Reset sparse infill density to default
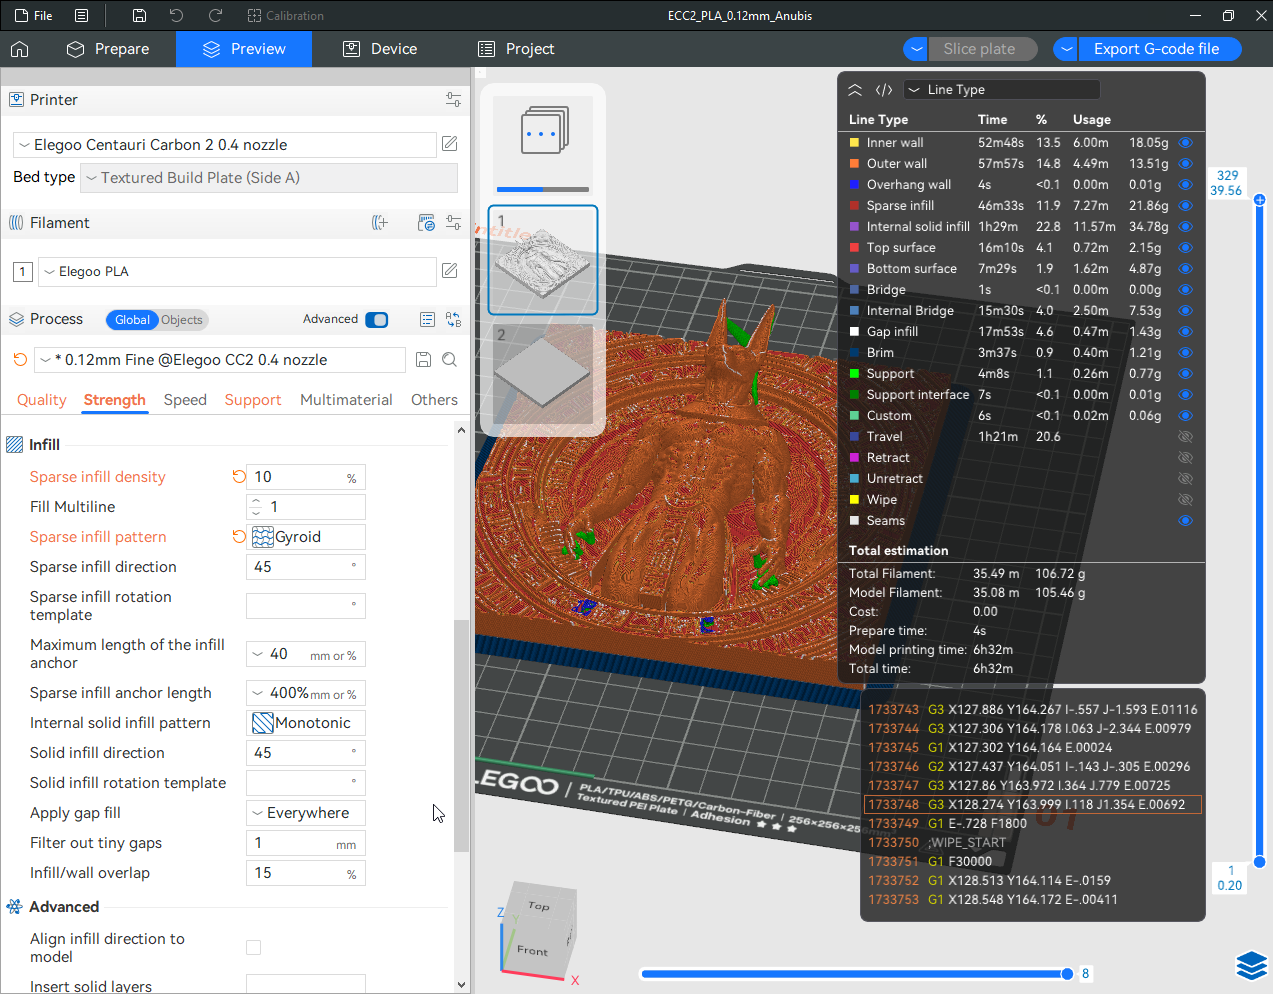 239,477
